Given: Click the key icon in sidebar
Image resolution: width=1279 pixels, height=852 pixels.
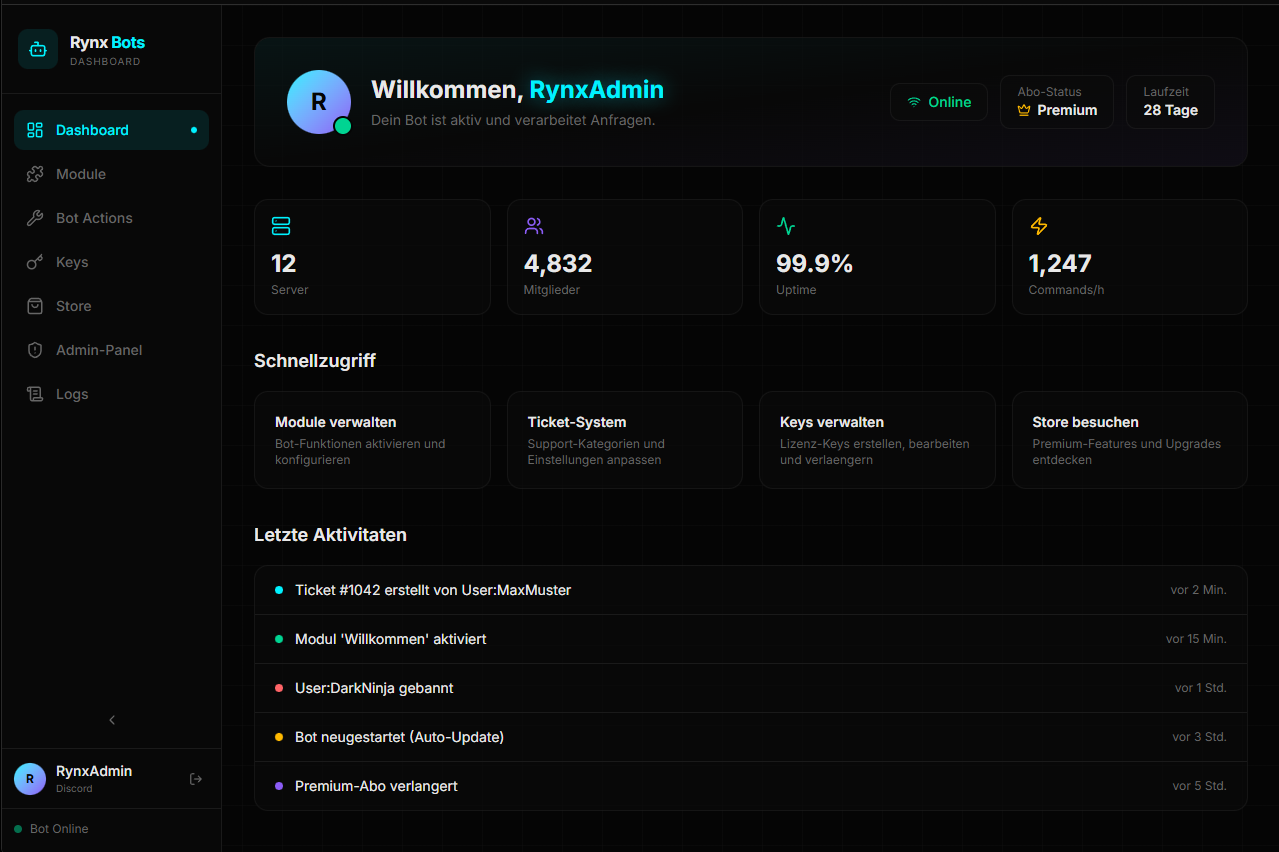Looking at the screenshot, I should (35, 262).
